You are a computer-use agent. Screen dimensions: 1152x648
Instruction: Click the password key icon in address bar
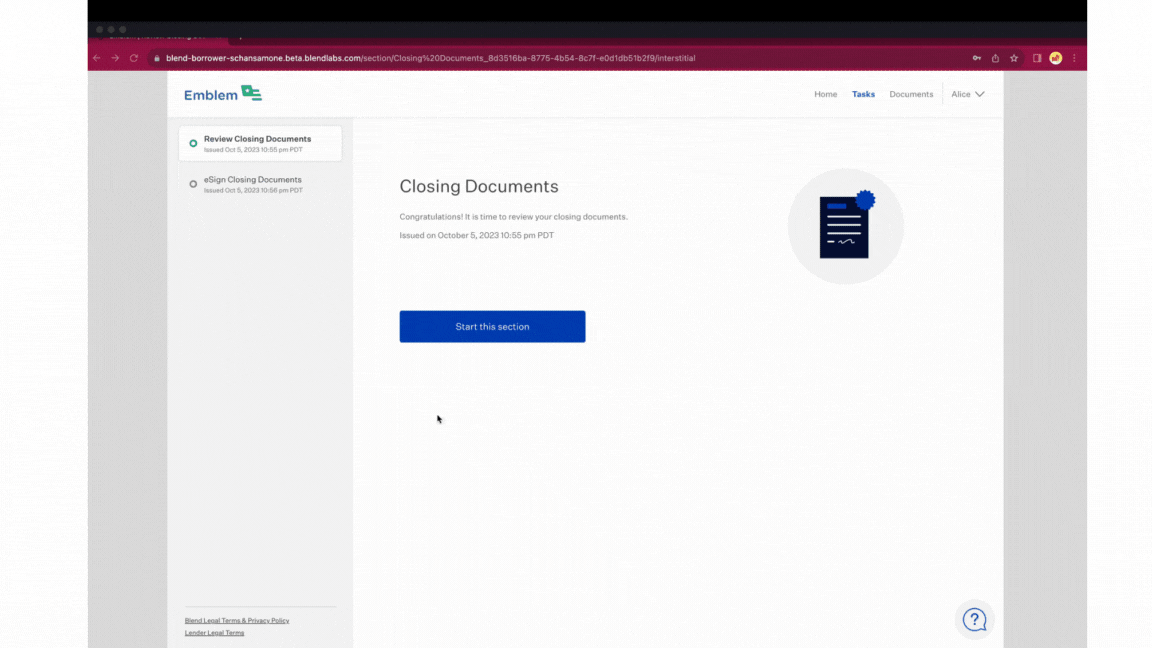(x=977, y=58)
